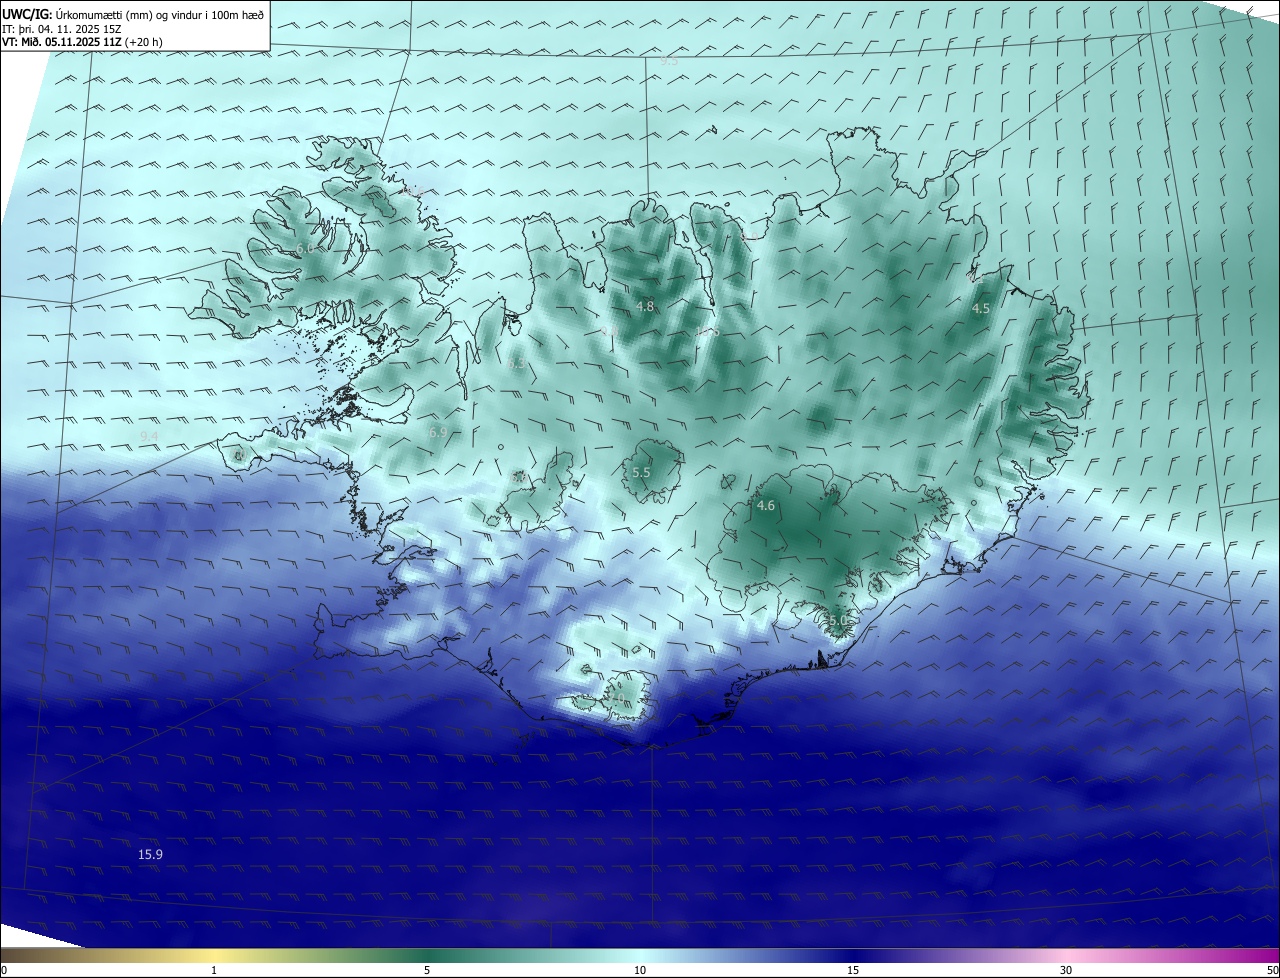Click the 5 tick label on the color scale
1280x978 pixels.
[427, 970]
